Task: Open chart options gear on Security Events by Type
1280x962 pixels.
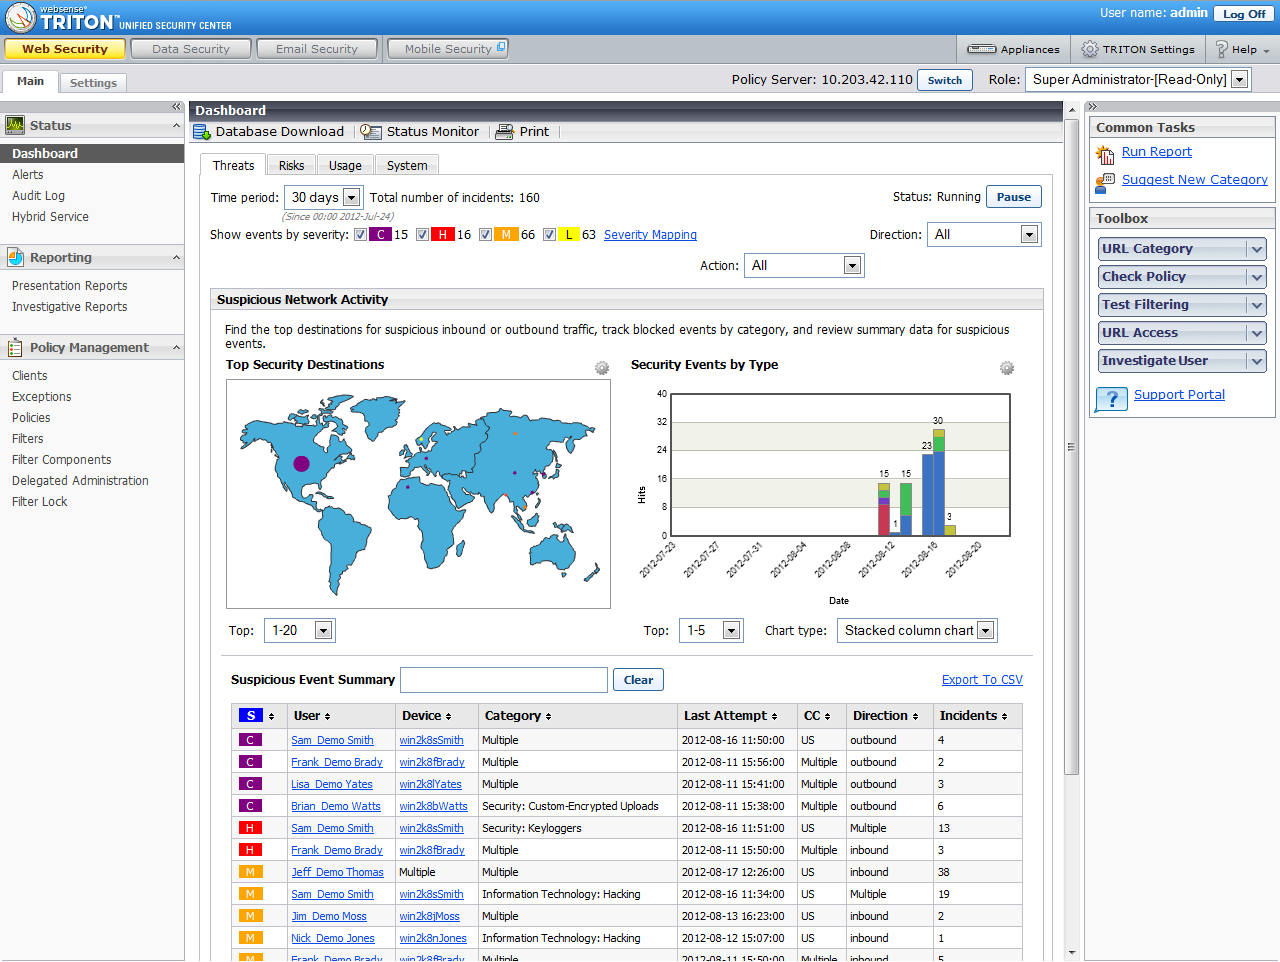Action: [x=1007, y=368]
